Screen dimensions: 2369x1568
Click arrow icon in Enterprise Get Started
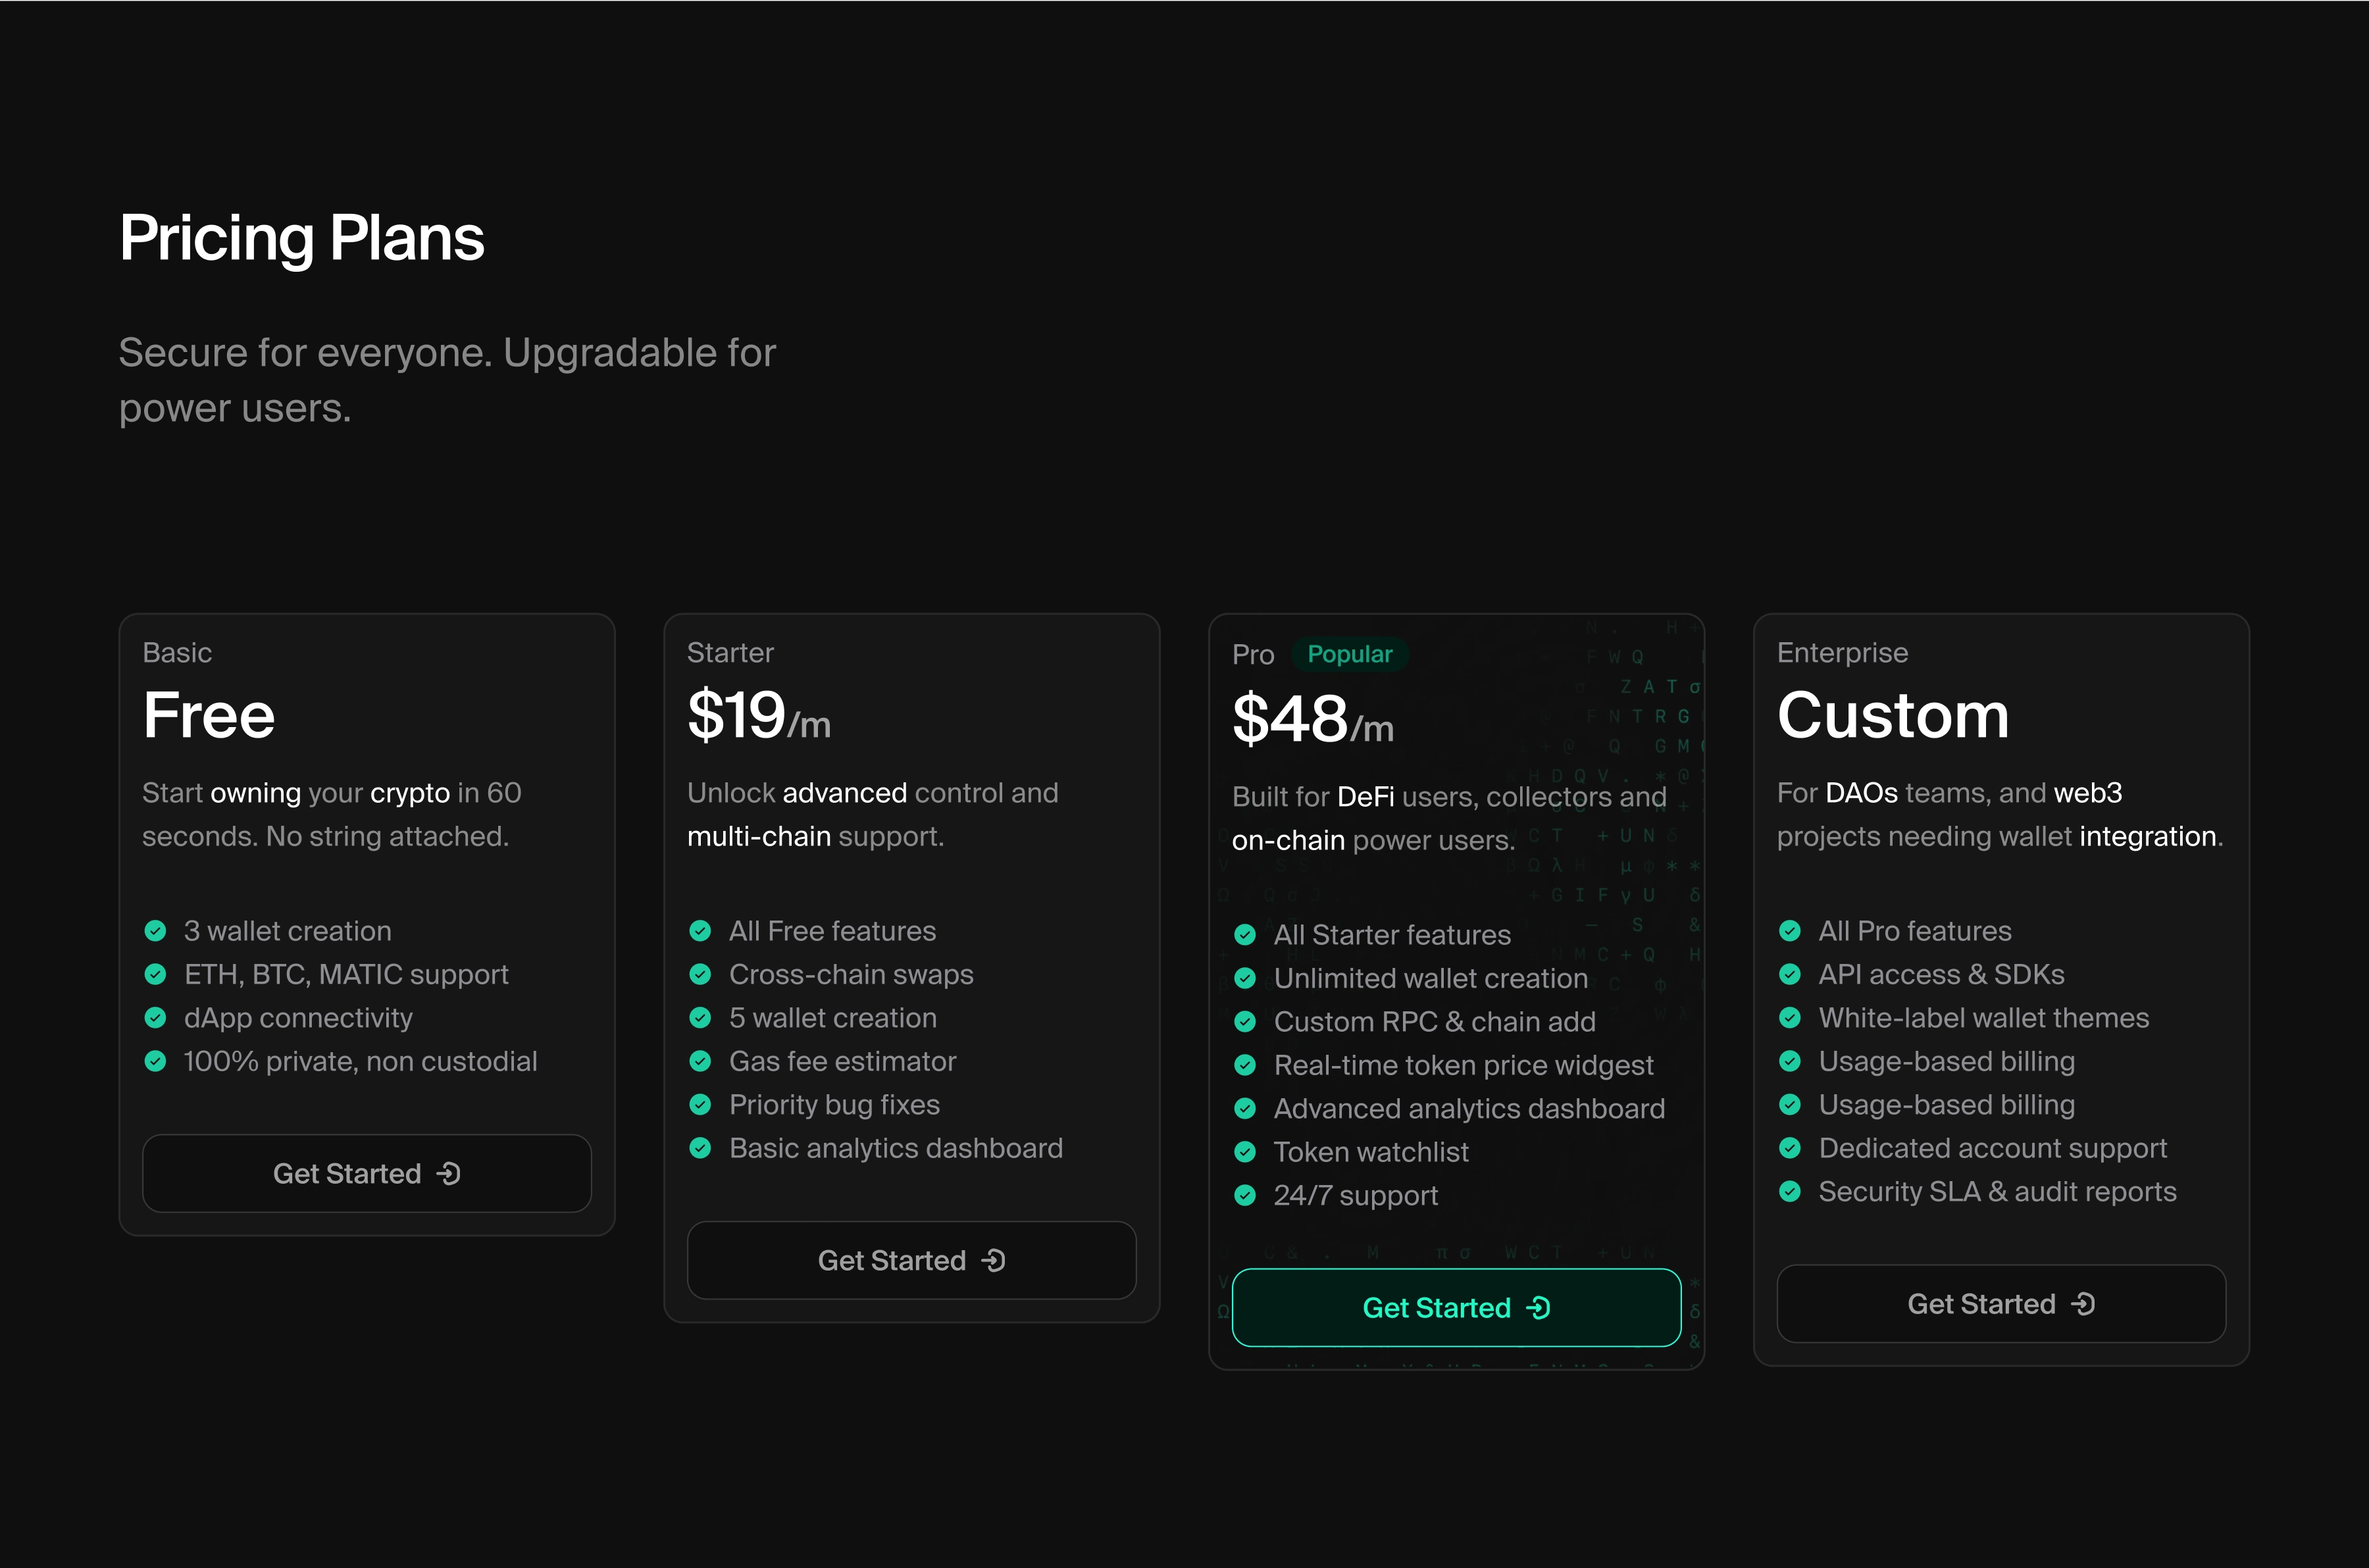click(2083, 1303)
